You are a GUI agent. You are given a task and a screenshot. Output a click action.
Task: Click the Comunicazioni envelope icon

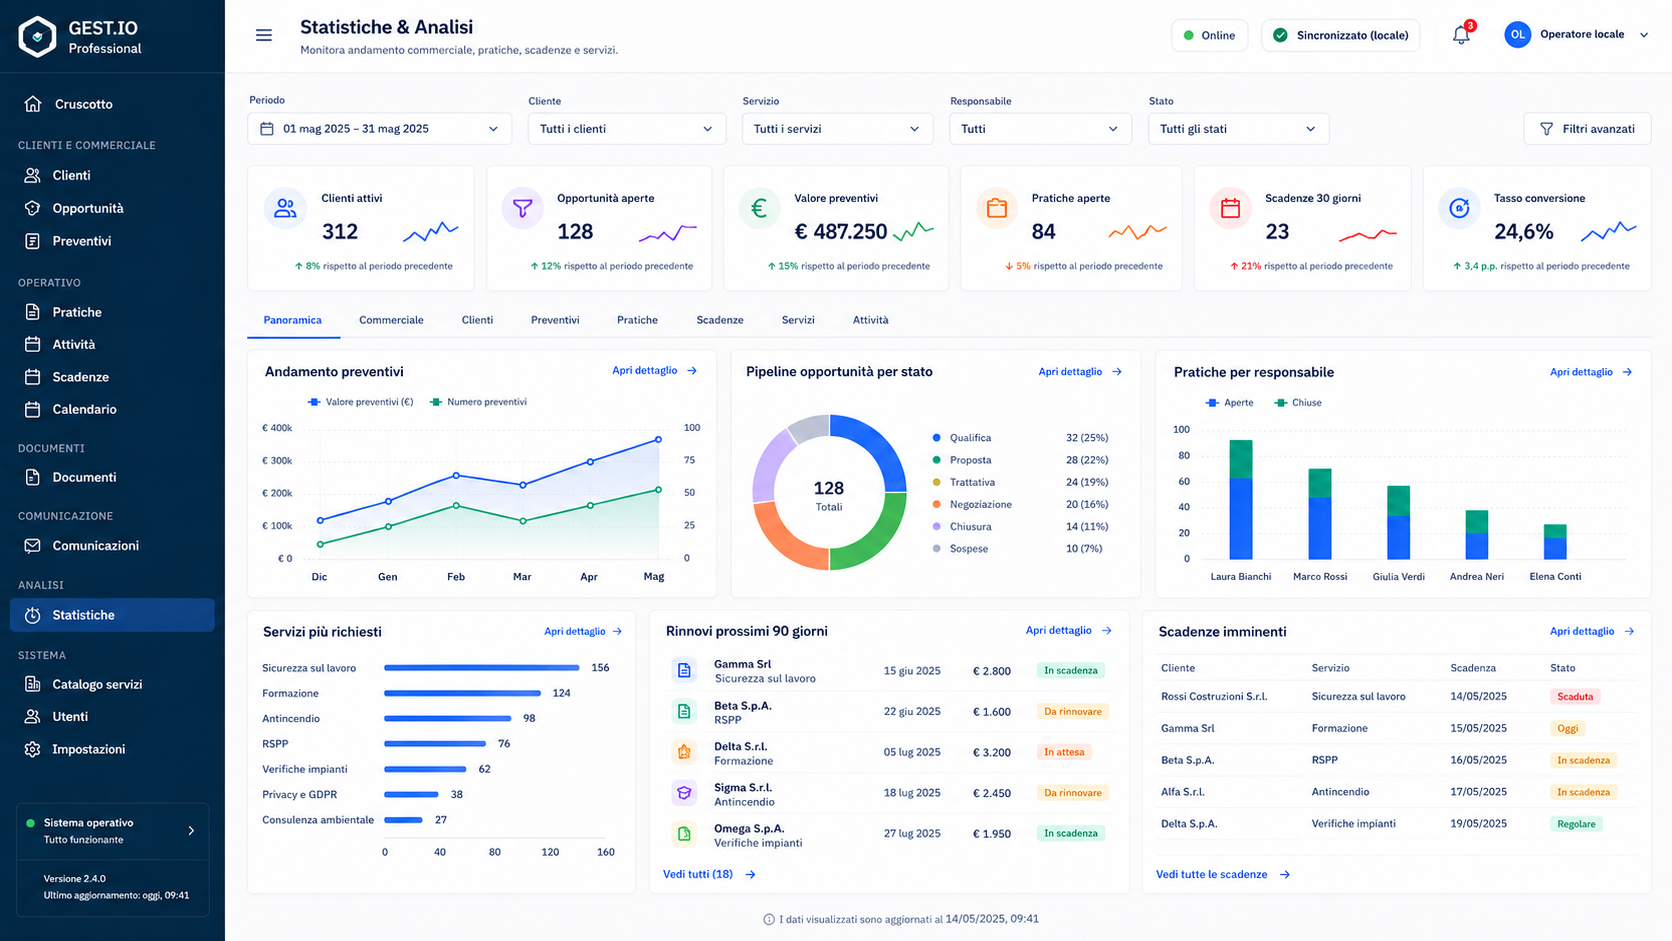(33, 546)
